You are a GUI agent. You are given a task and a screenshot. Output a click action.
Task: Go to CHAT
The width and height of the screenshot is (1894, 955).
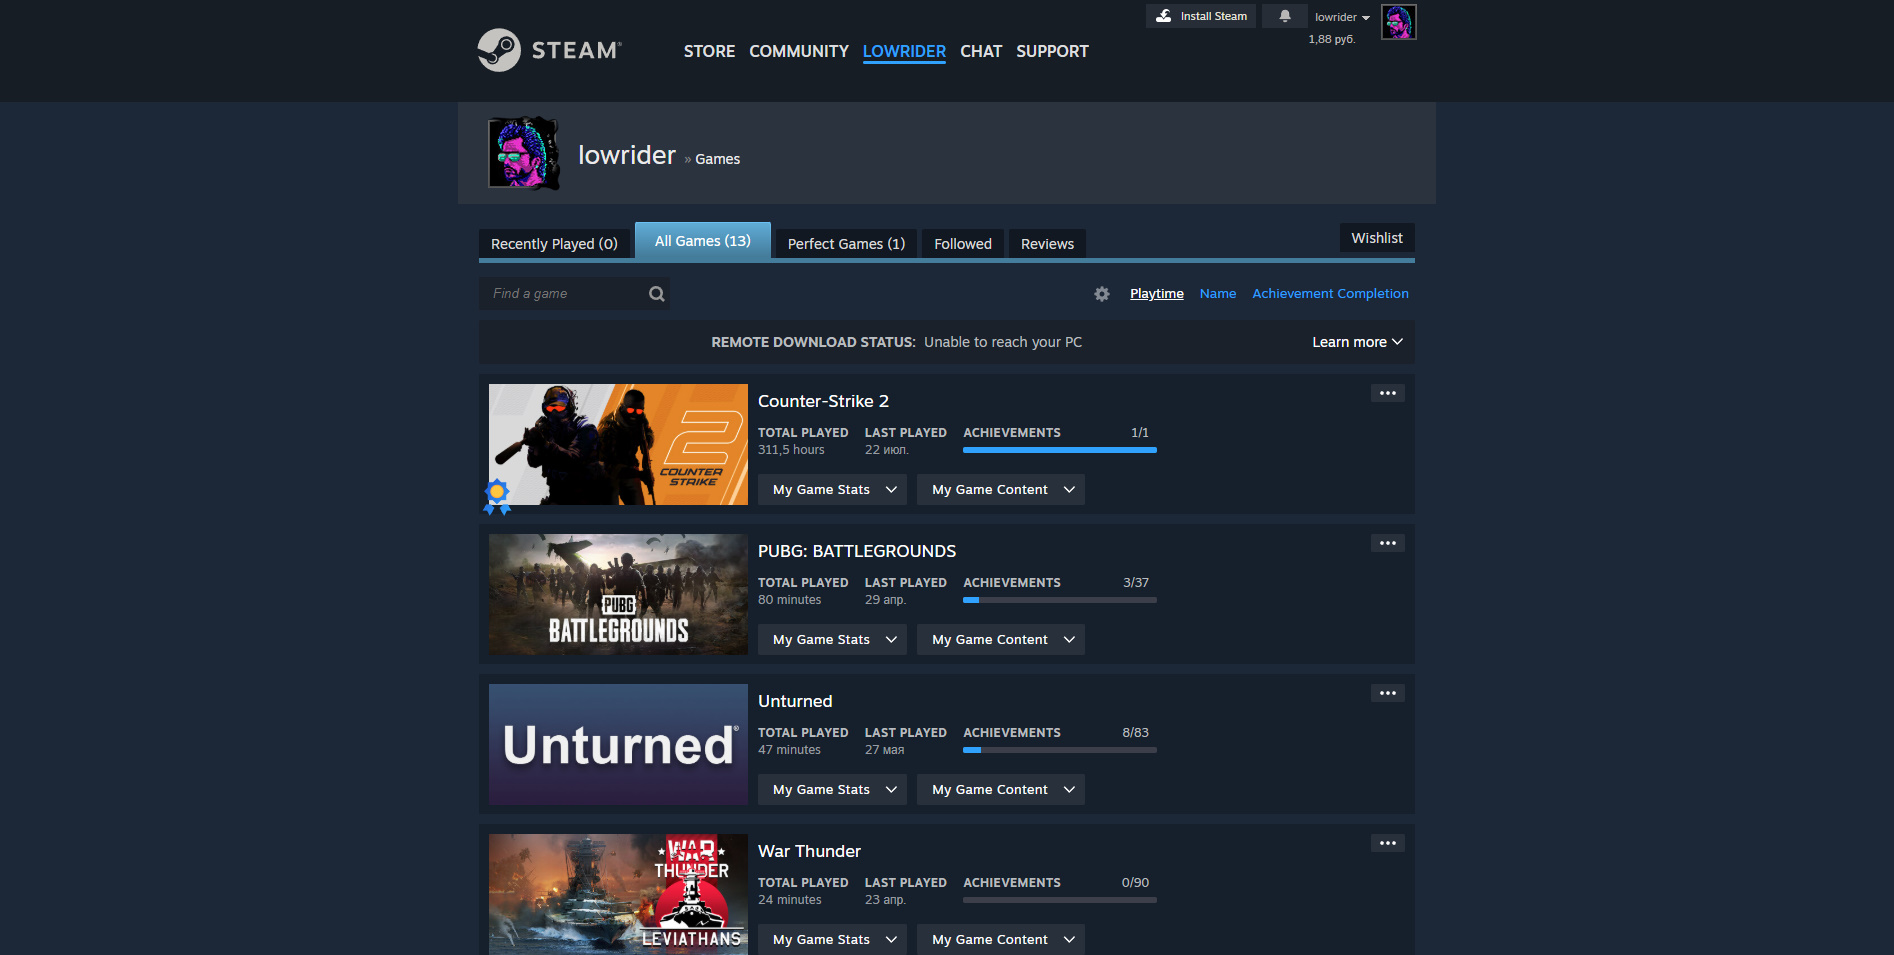point(981,51)
